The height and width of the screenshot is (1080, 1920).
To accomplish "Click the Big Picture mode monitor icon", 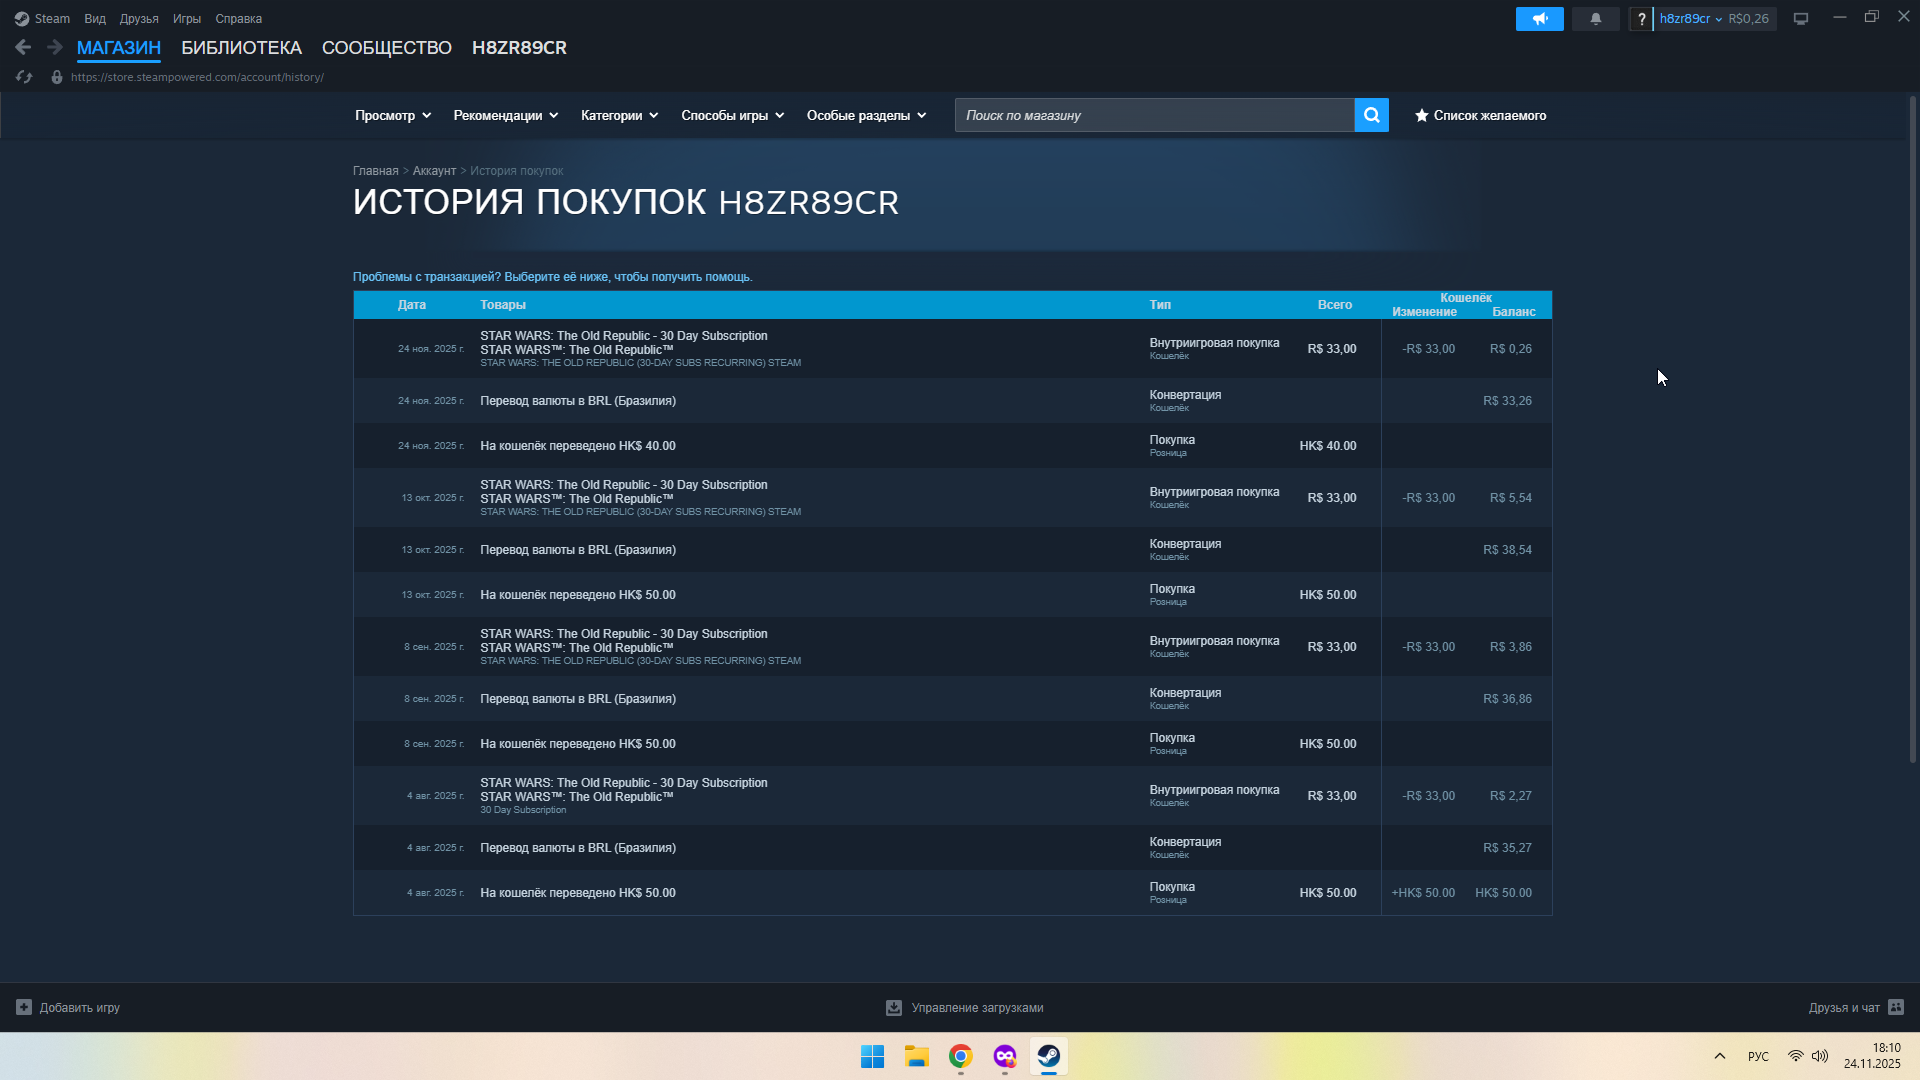I will (x=1800, y=19).
